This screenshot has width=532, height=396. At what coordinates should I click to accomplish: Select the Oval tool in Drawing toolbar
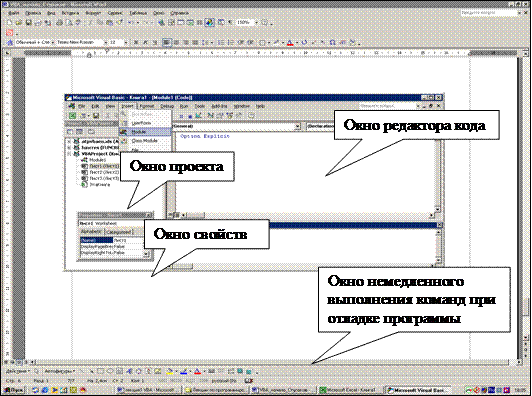click(x=110, y=371)
